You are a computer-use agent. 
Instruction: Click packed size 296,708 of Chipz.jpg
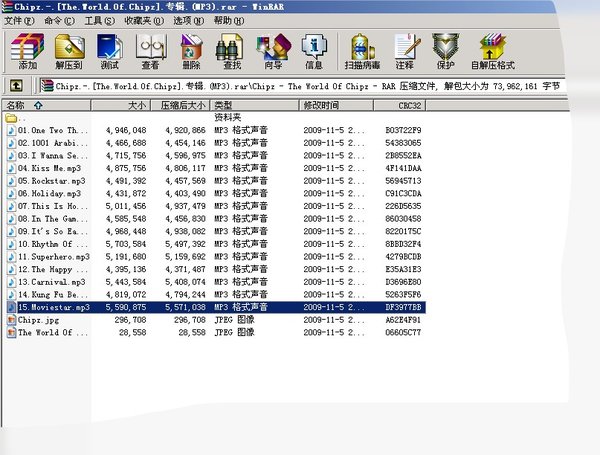pyautogui.click(x=190, y=320)
